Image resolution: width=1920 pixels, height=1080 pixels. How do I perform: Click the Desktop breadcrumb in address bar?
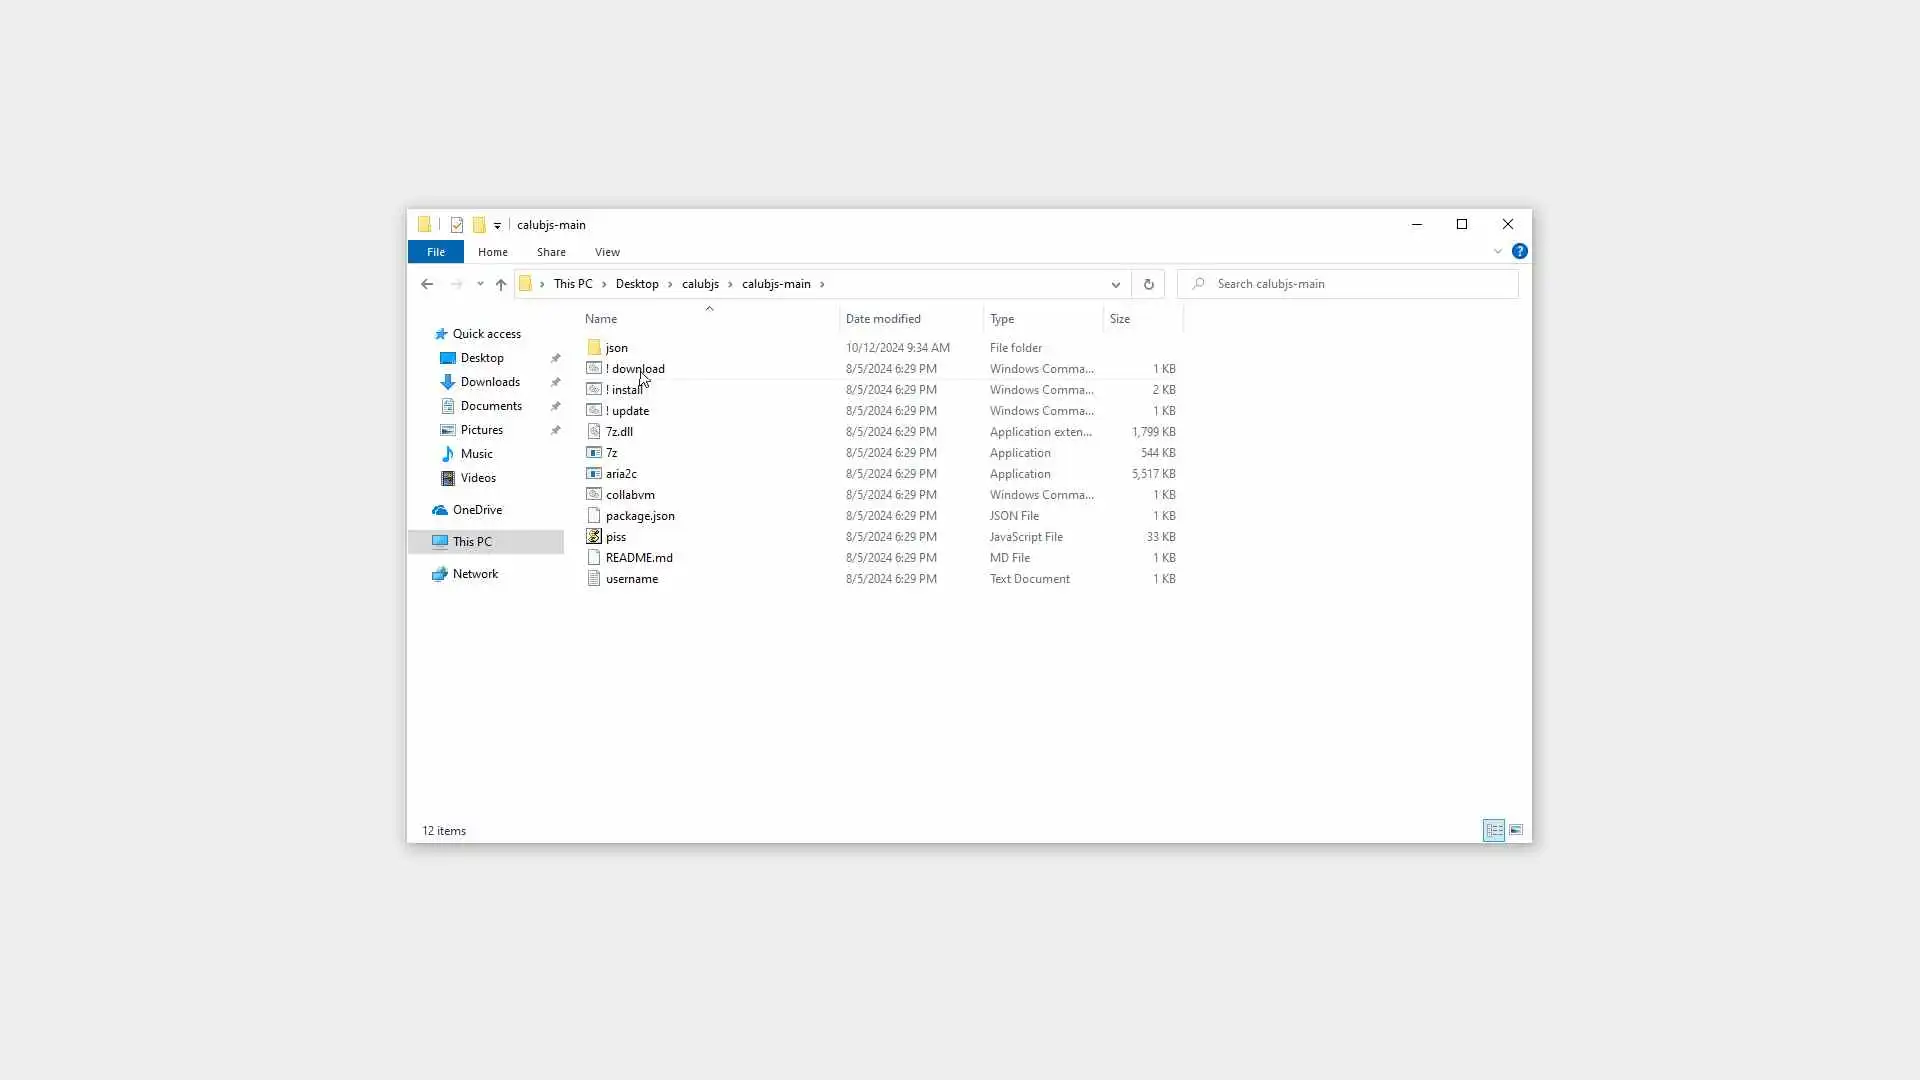(x=637, y=284)
